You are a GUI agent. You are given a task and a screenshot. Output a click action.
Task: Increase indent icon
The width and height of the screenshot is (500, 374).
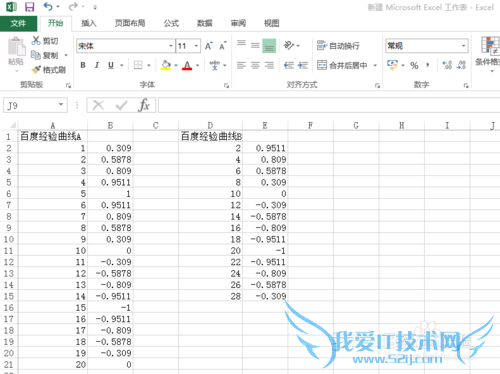click(303, 65)
